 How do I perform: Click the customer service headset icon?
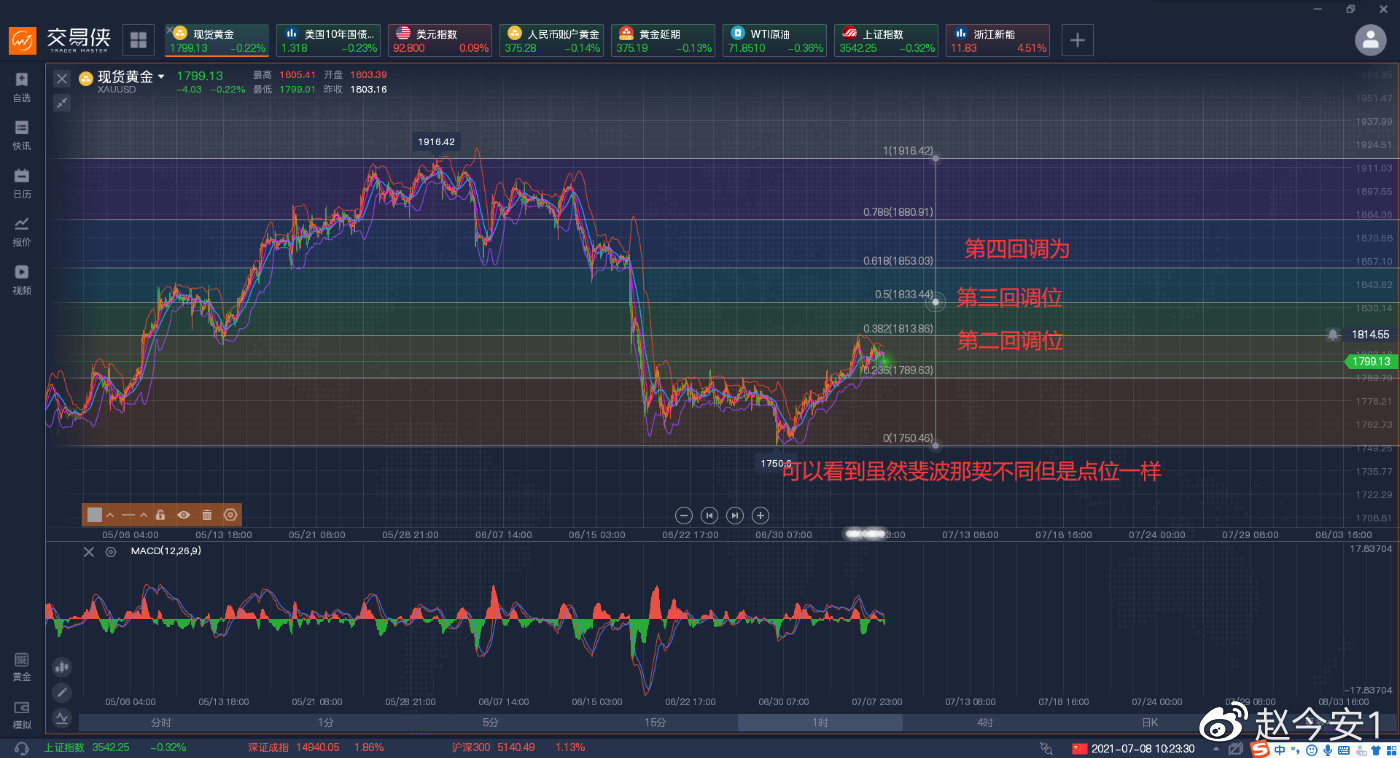click(21, 748)
